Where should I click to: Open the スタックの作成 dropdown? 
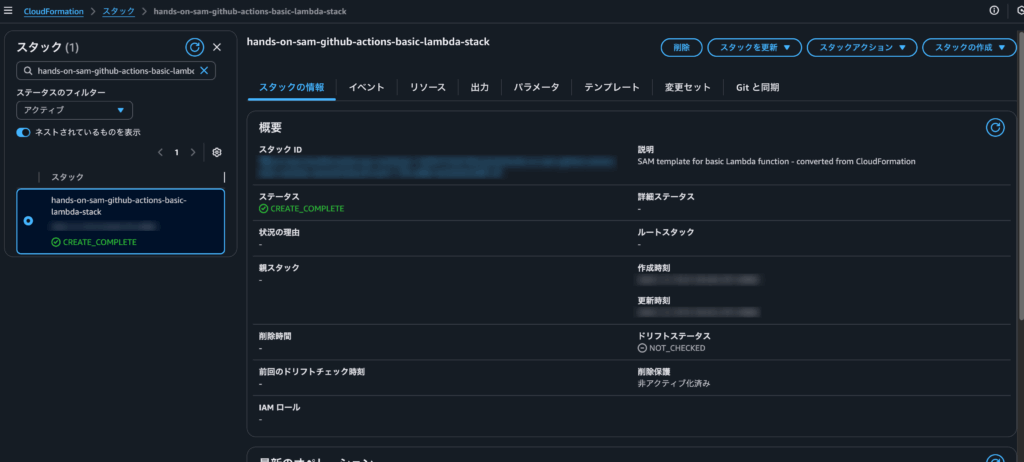968,47
